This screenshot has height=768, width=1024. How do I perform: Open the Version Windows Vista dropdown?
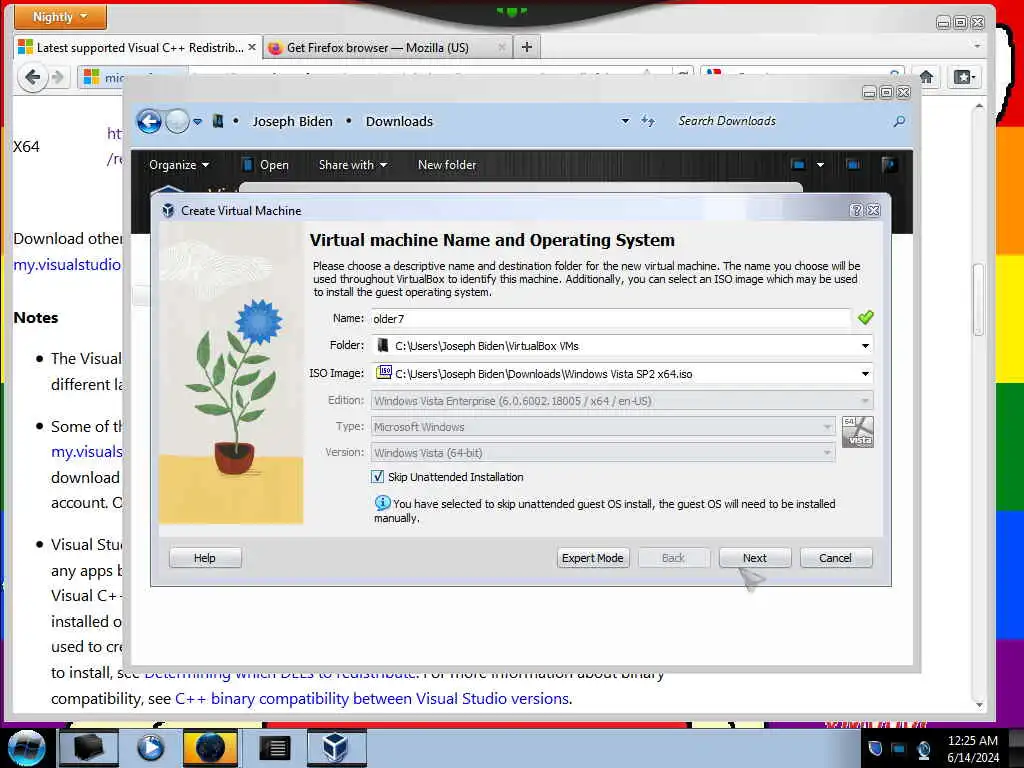pyautogui.click(x=603, y=453)
